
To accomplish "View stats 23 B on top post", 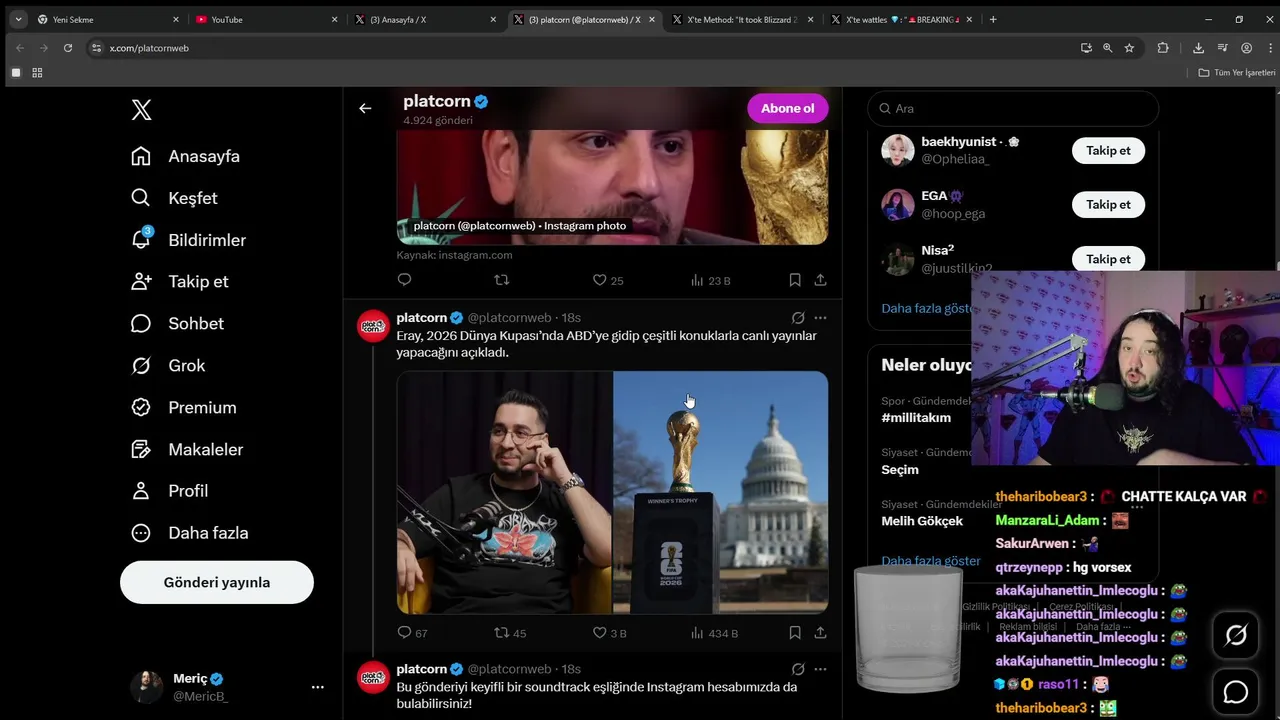I will [710, 280].
